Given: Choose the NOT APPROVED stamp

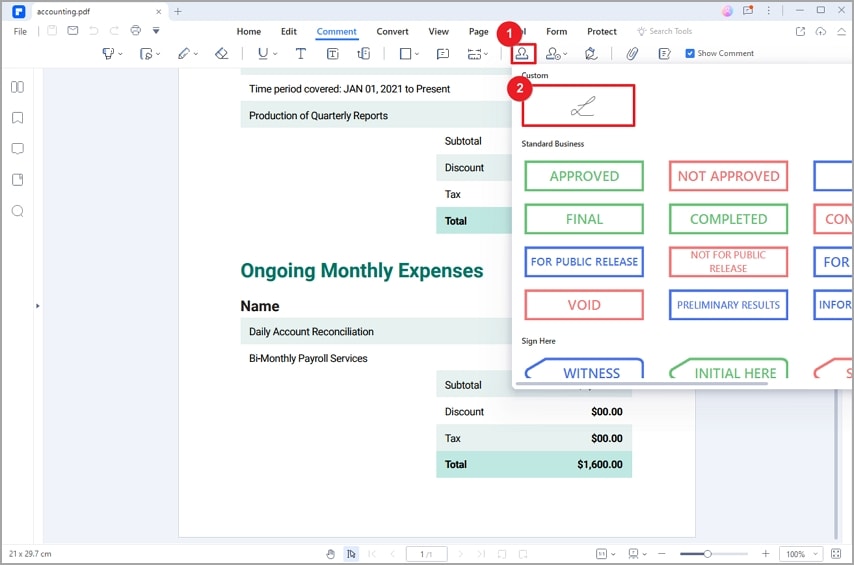Looking at the screenshot, I should (x=728, y=176).
